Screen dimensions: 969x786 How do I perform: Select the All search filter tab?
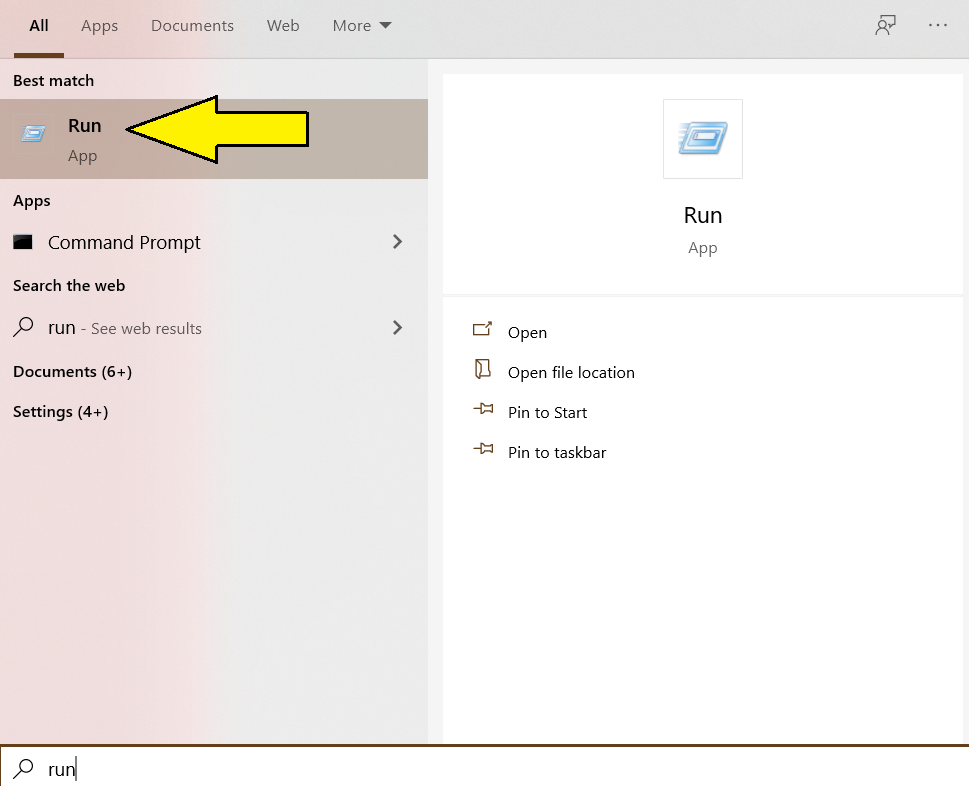pos(38,26)
